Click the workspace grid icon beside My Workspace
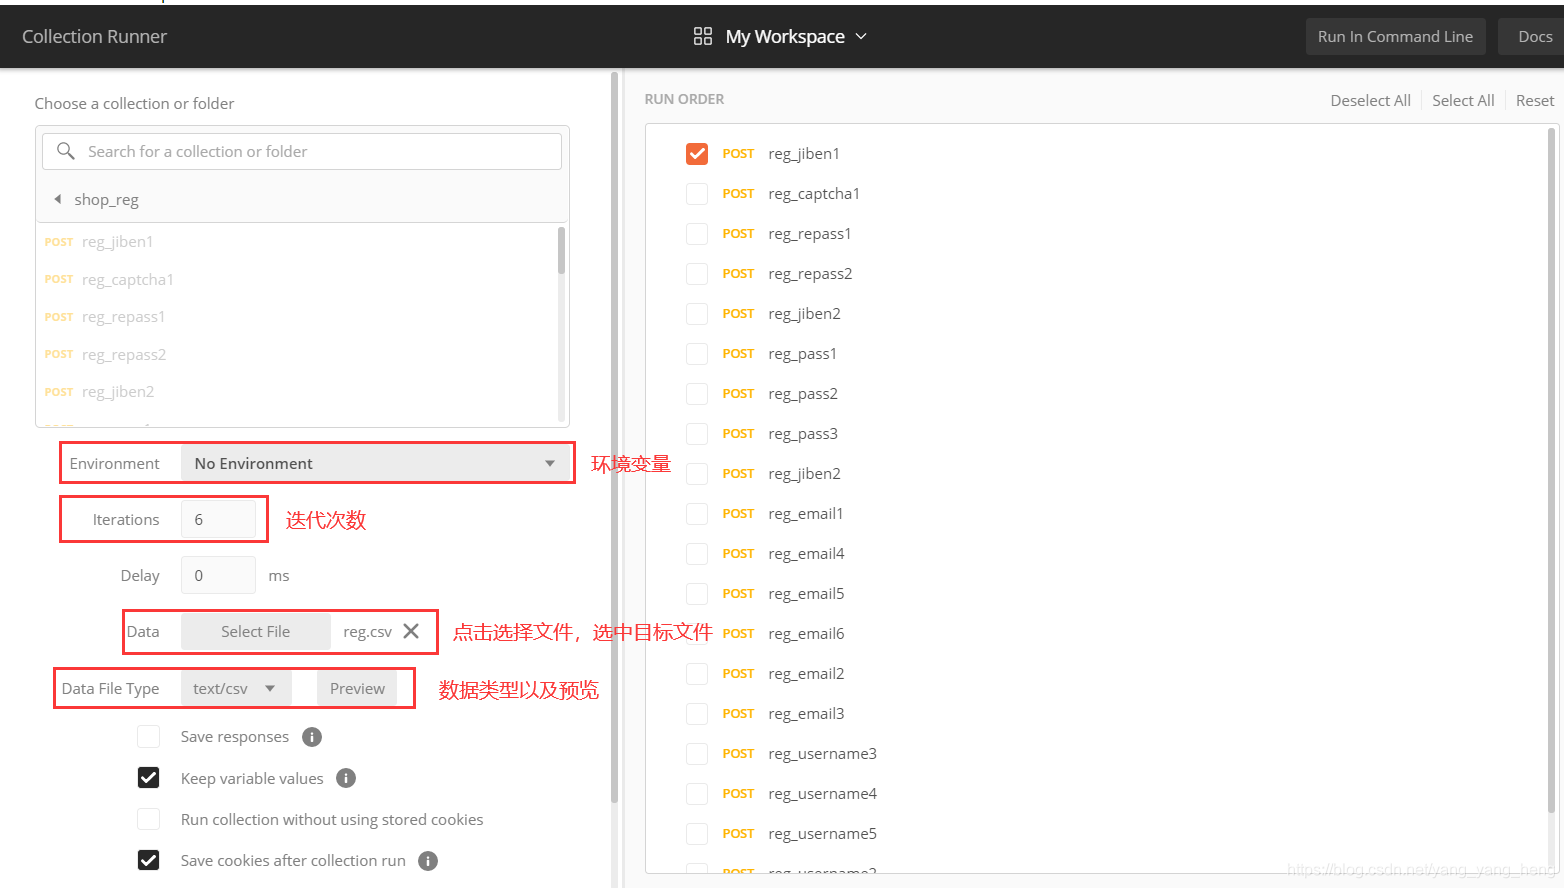The height and width of the screenshot is (888, 1564). 703,36
